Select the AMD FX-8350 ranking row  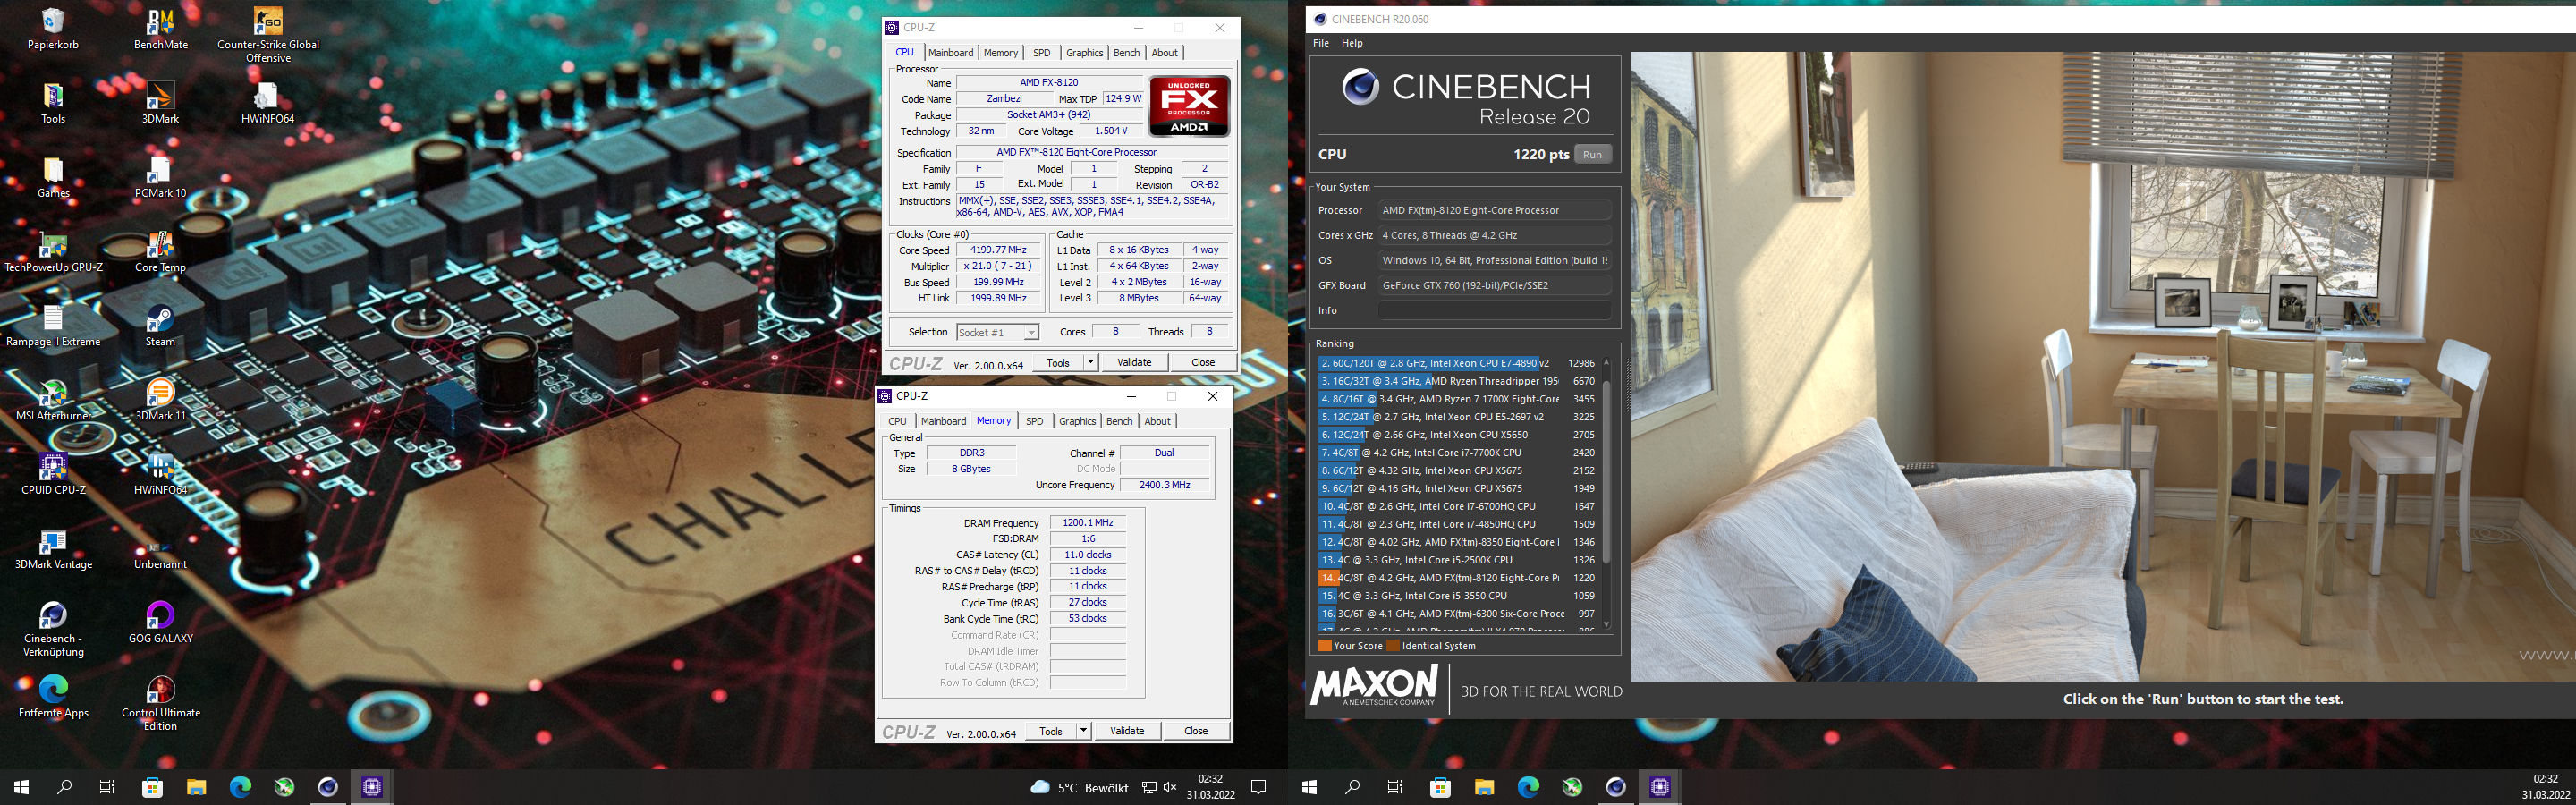(1457, 542)
